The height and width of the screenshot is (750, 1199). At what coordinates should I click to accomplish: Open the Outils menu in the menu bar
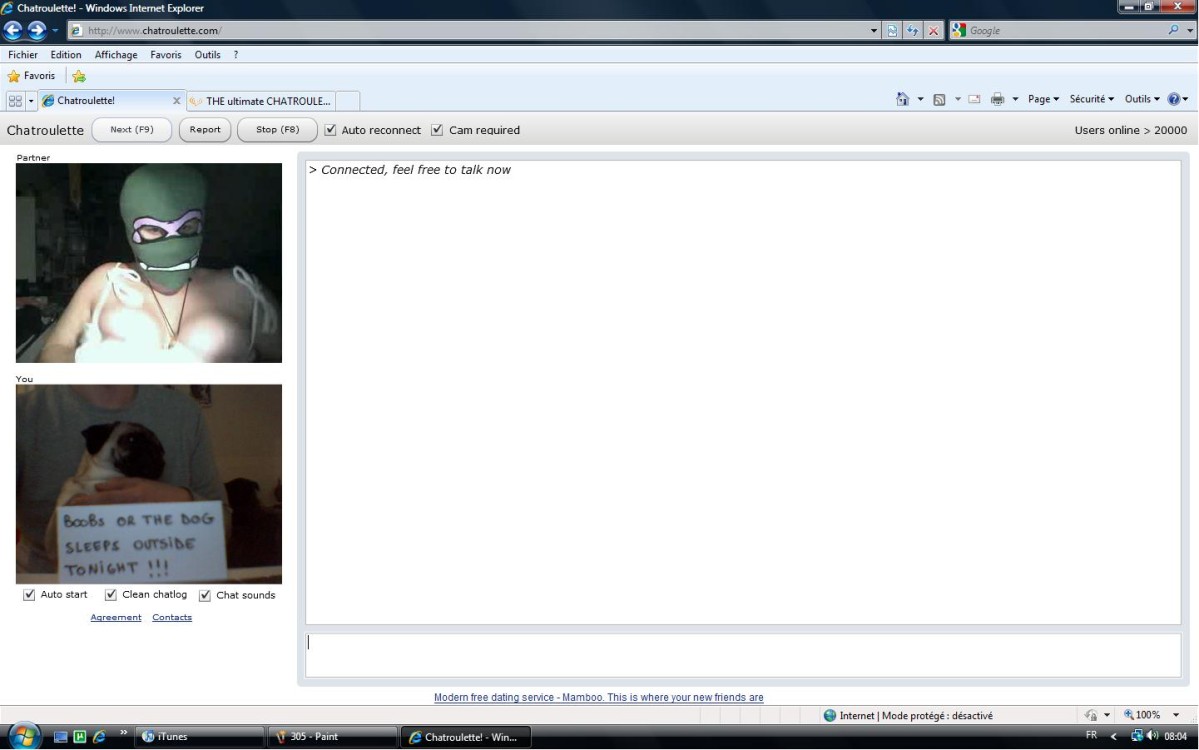point(207,55)
